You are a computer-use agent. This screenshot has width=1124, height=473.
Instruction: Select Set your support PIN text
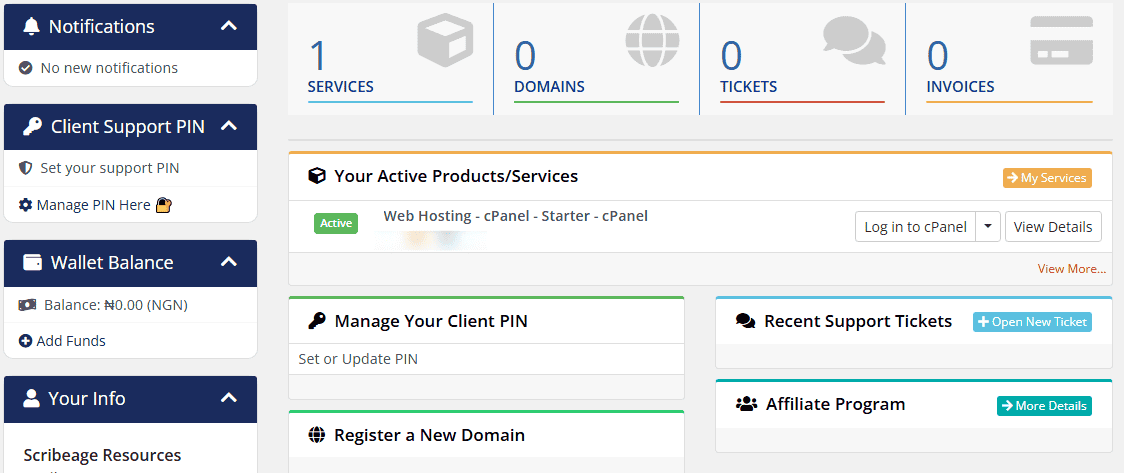[x=110, y=168]
